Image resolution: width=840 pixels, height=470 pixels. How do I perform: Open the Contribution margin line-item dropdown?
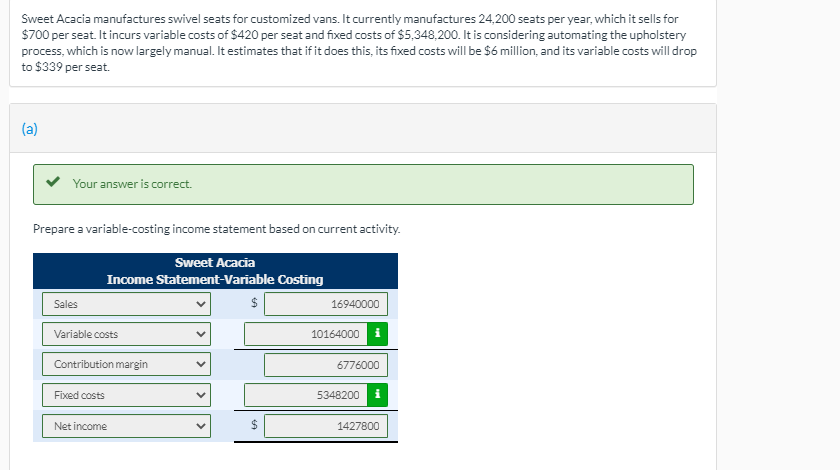click(126, 364)
